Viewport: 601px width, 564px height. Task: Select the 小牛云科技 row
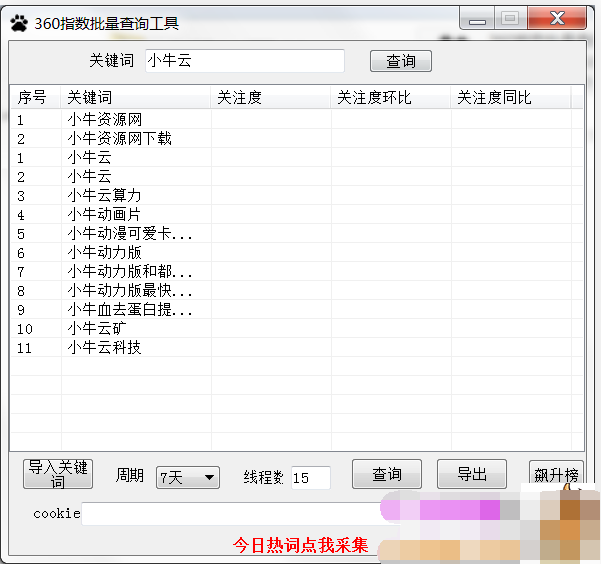(105, 347)
